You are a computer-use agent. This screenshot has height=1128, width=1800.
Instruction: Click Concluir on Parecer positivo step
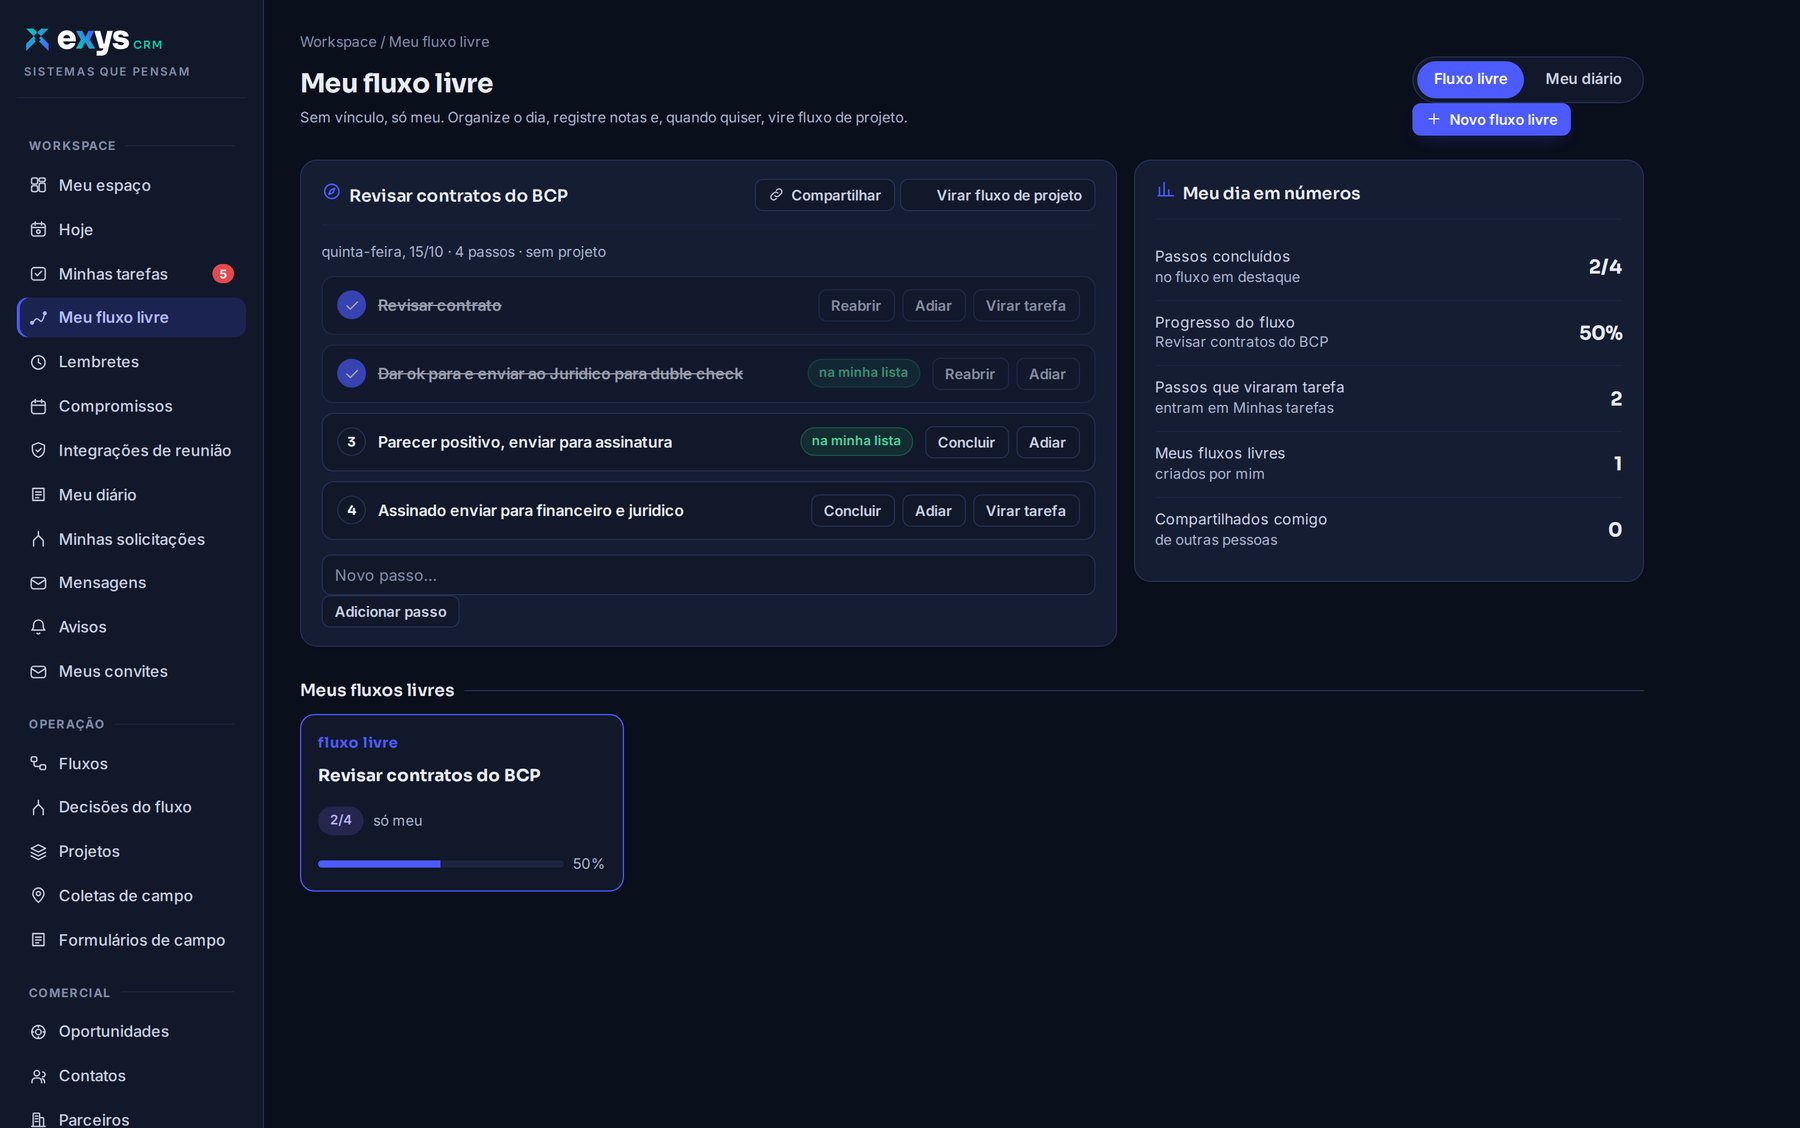[966, 442]
